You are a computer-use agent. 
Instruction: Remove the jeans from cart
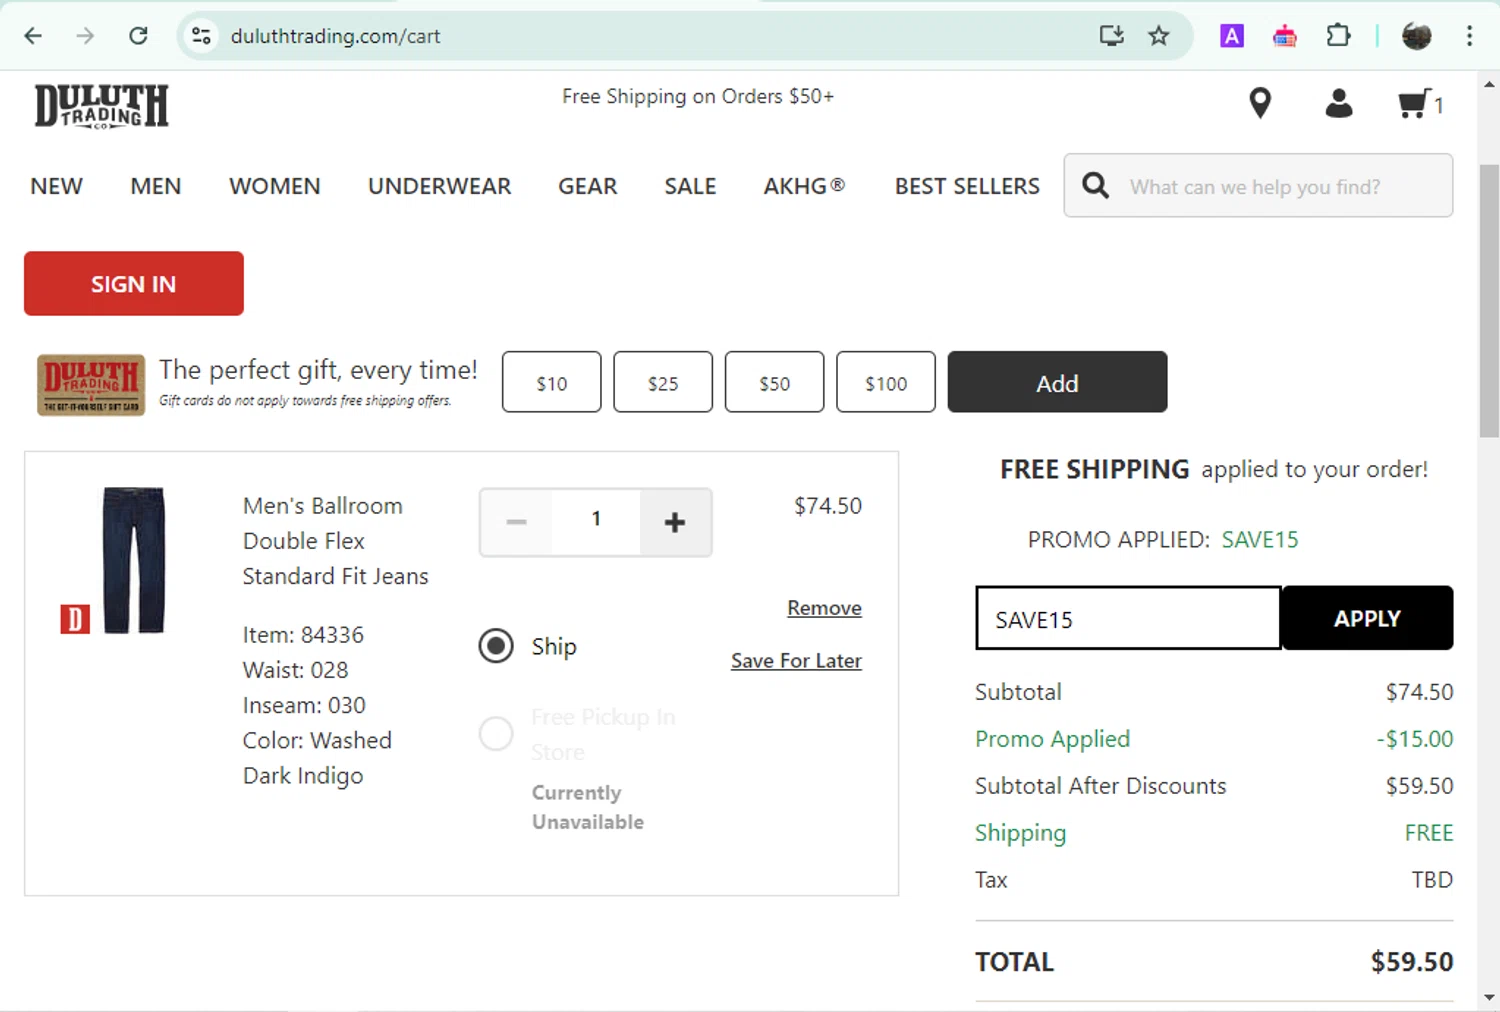[x=824, y=608]
